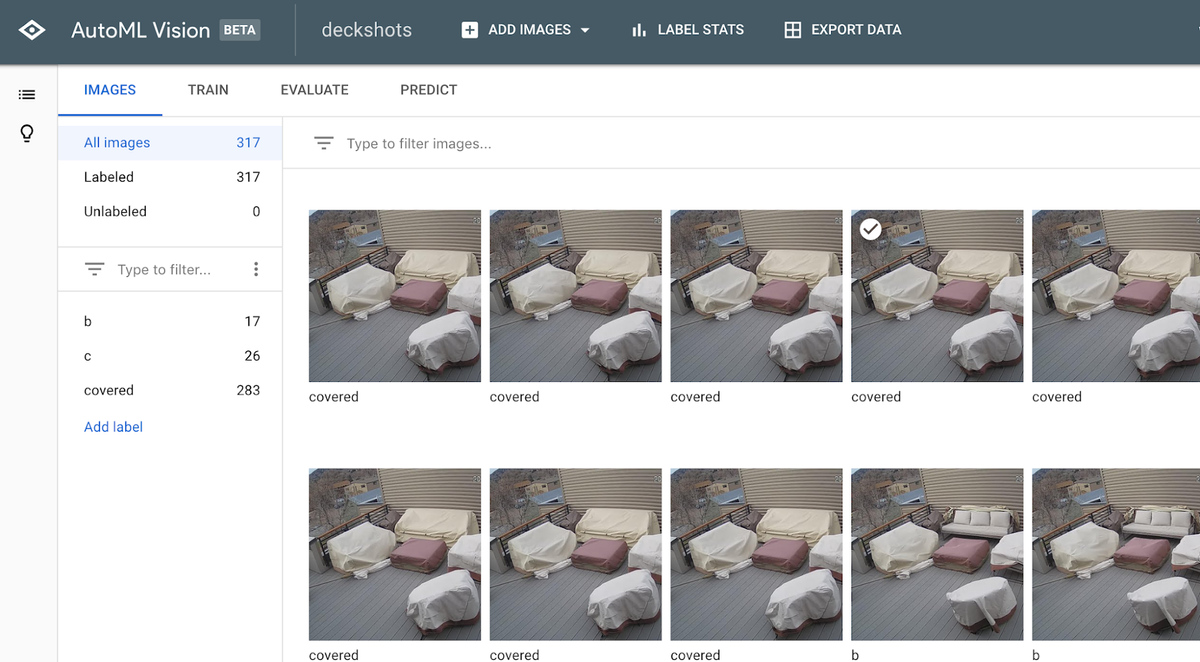Switch to the Evaluate tab
Screen dimensions: 1200x662
tap(314, 90)
